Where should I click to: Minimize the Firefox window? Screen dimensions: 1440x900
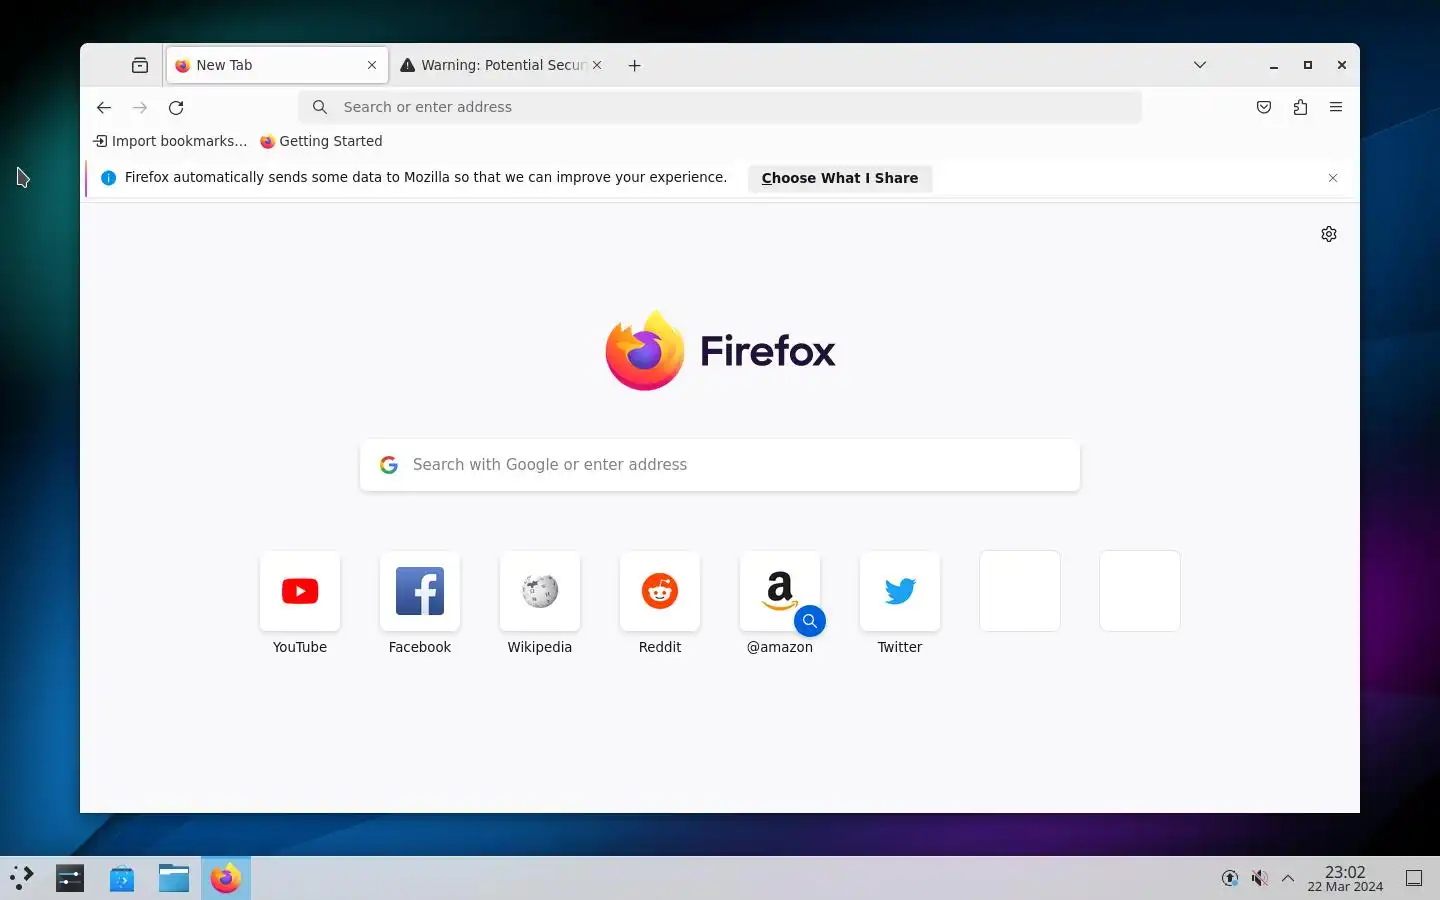coord(1274,65)
